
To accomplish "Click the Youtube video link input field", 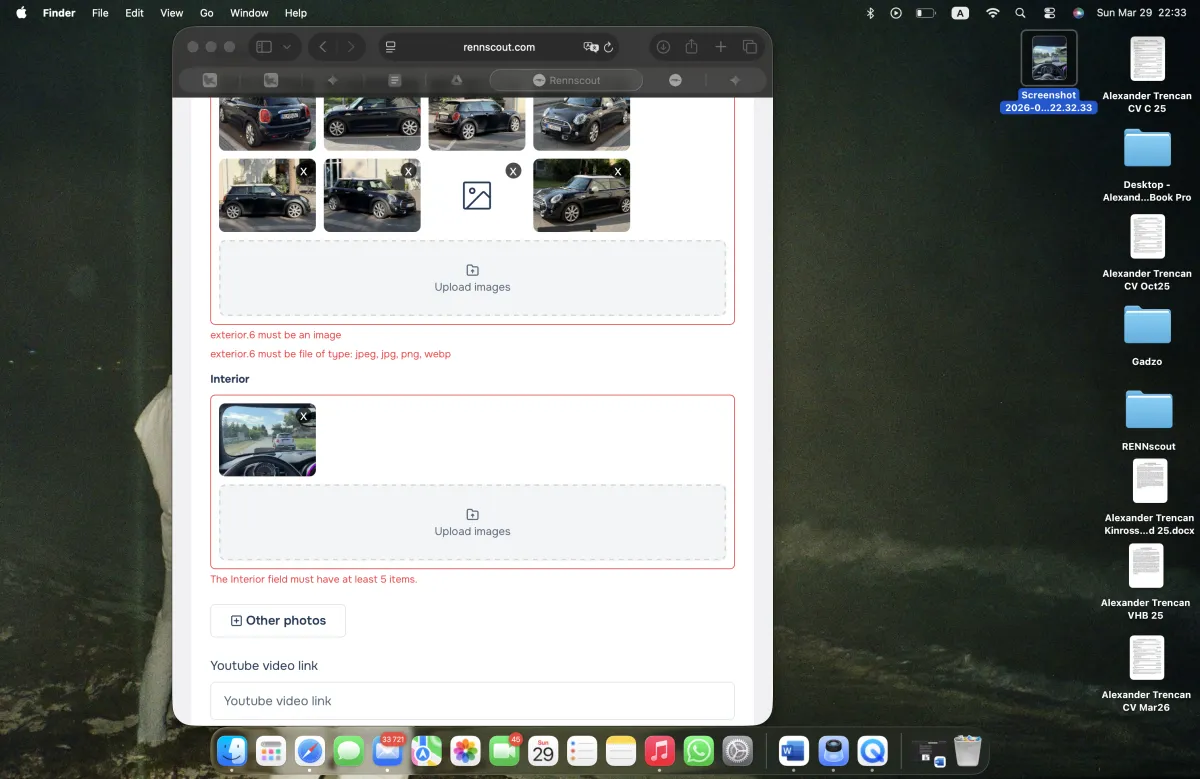I will 472,700.
